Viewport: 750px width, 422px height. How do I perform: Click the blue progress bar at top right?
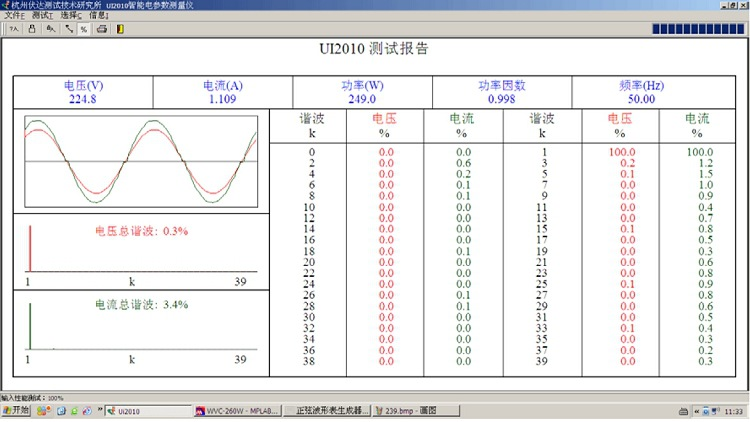pos(697,29)
